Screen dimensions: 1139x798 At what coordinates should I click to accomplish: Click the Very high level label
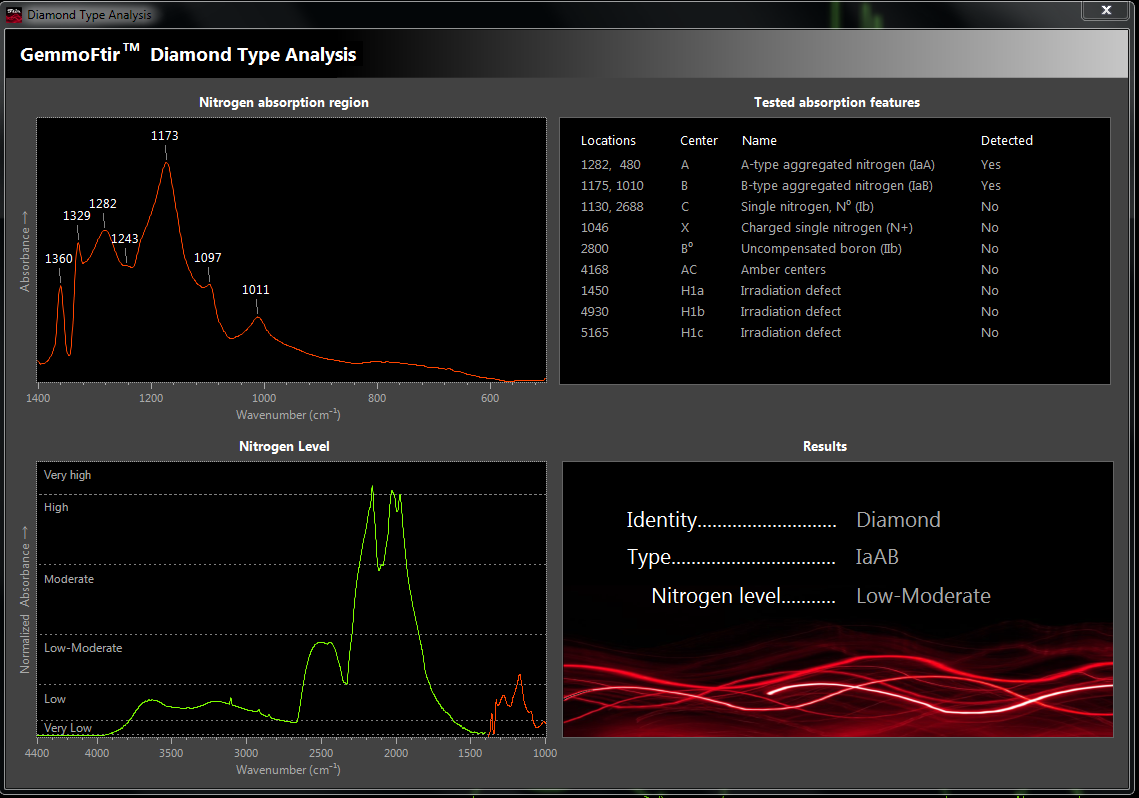67,475
